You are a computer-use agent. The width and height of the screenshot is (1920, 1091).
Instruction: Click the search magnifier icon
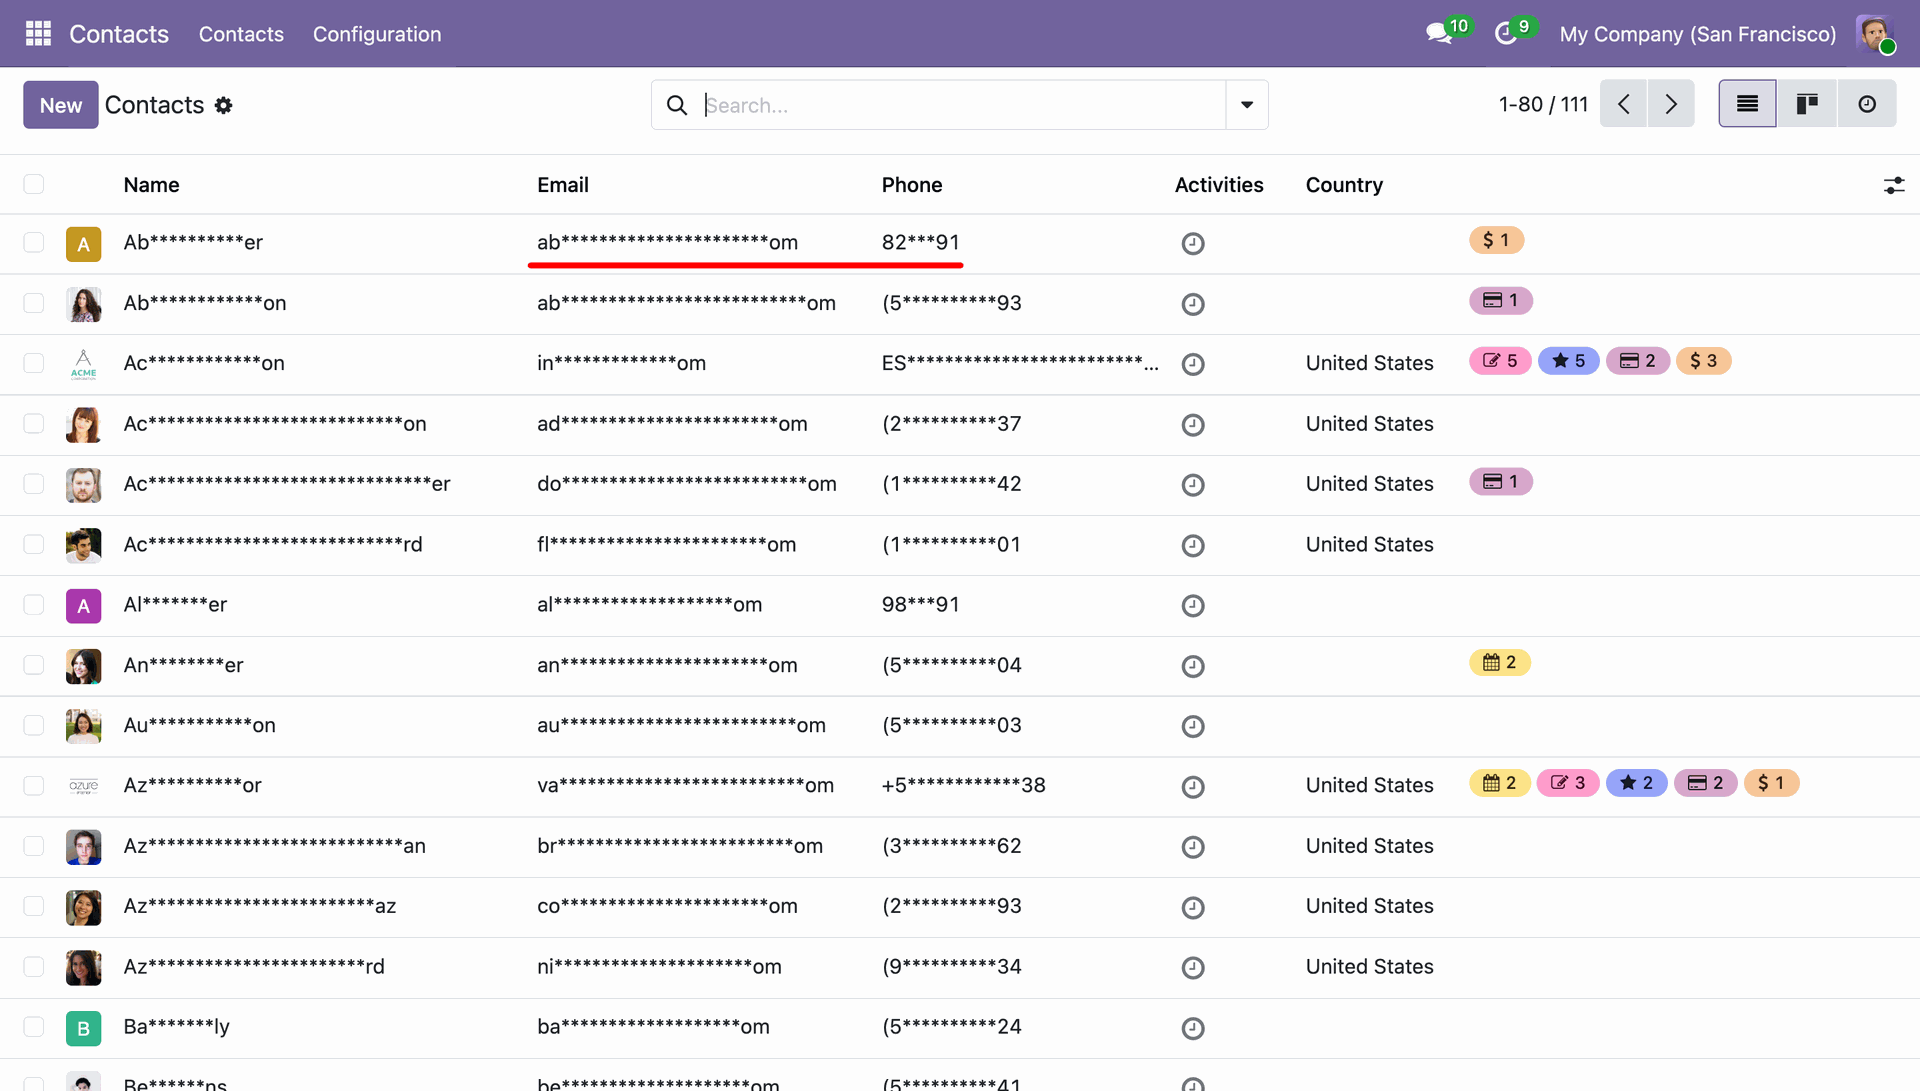click(x=677, y=105)
